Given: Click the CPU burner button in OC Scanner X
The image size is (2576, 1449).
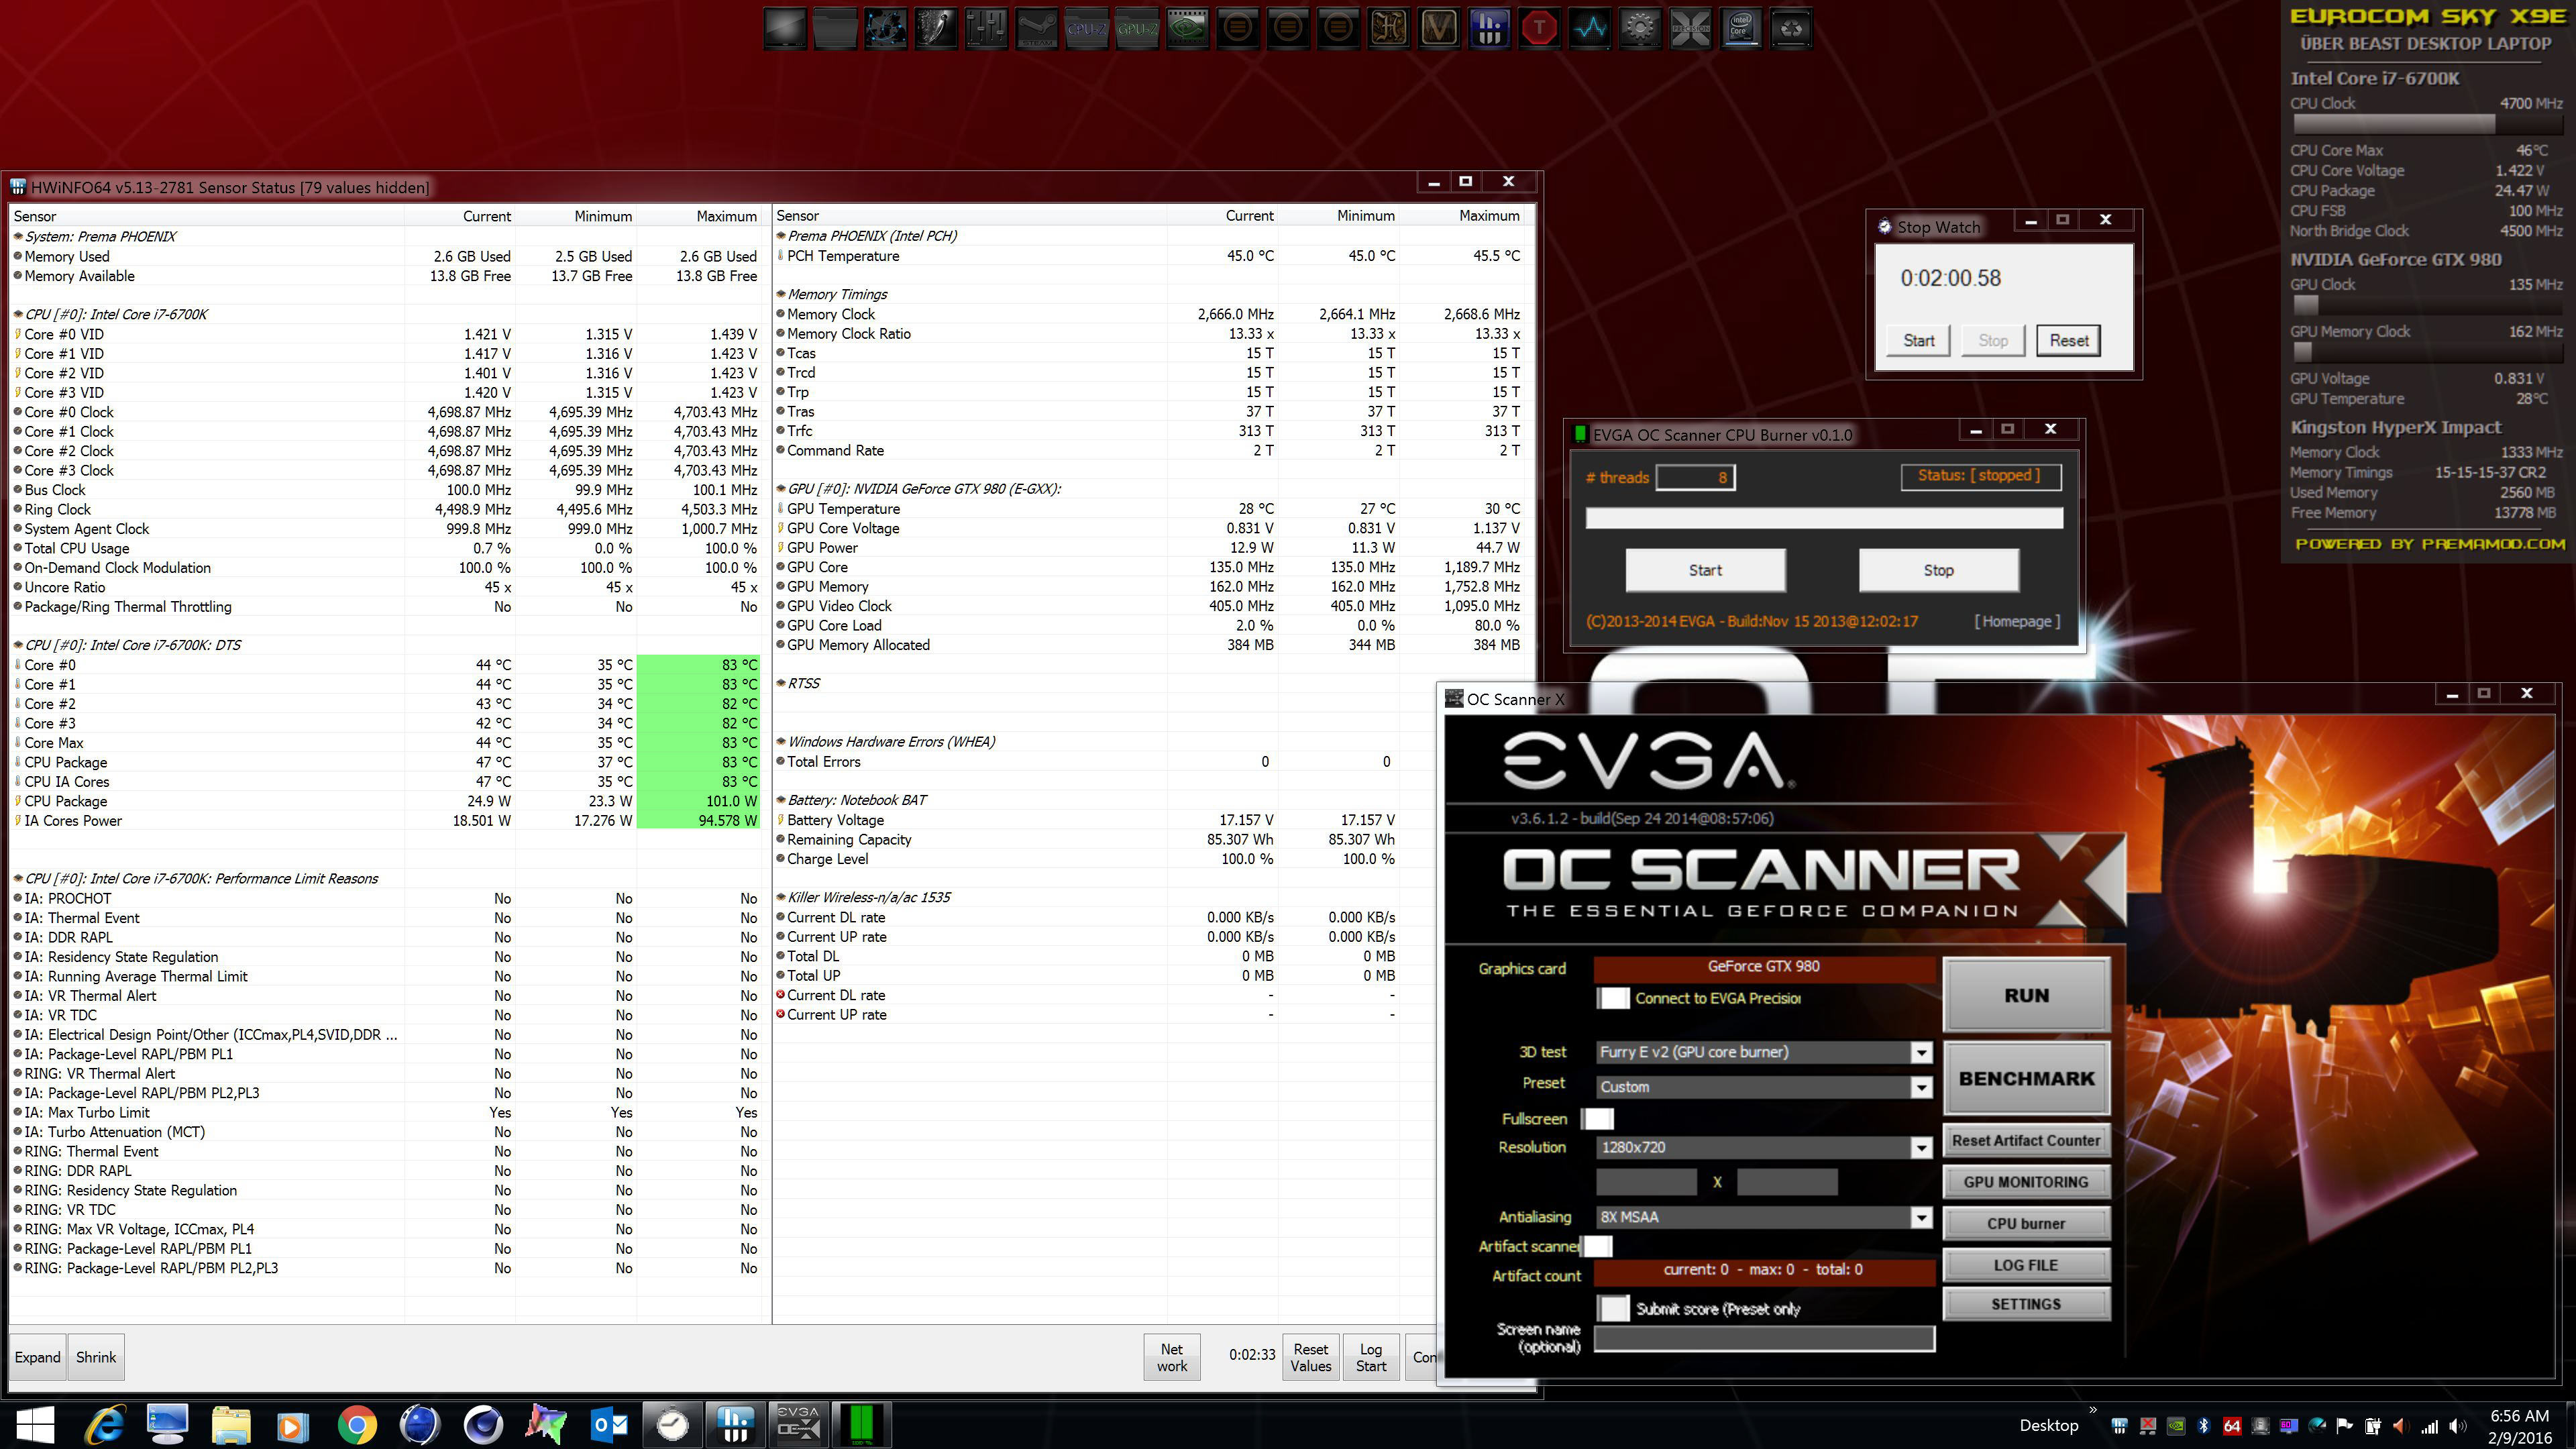Looking at the screenshot, I should pyautogui.click(x=2026, y=1223).
